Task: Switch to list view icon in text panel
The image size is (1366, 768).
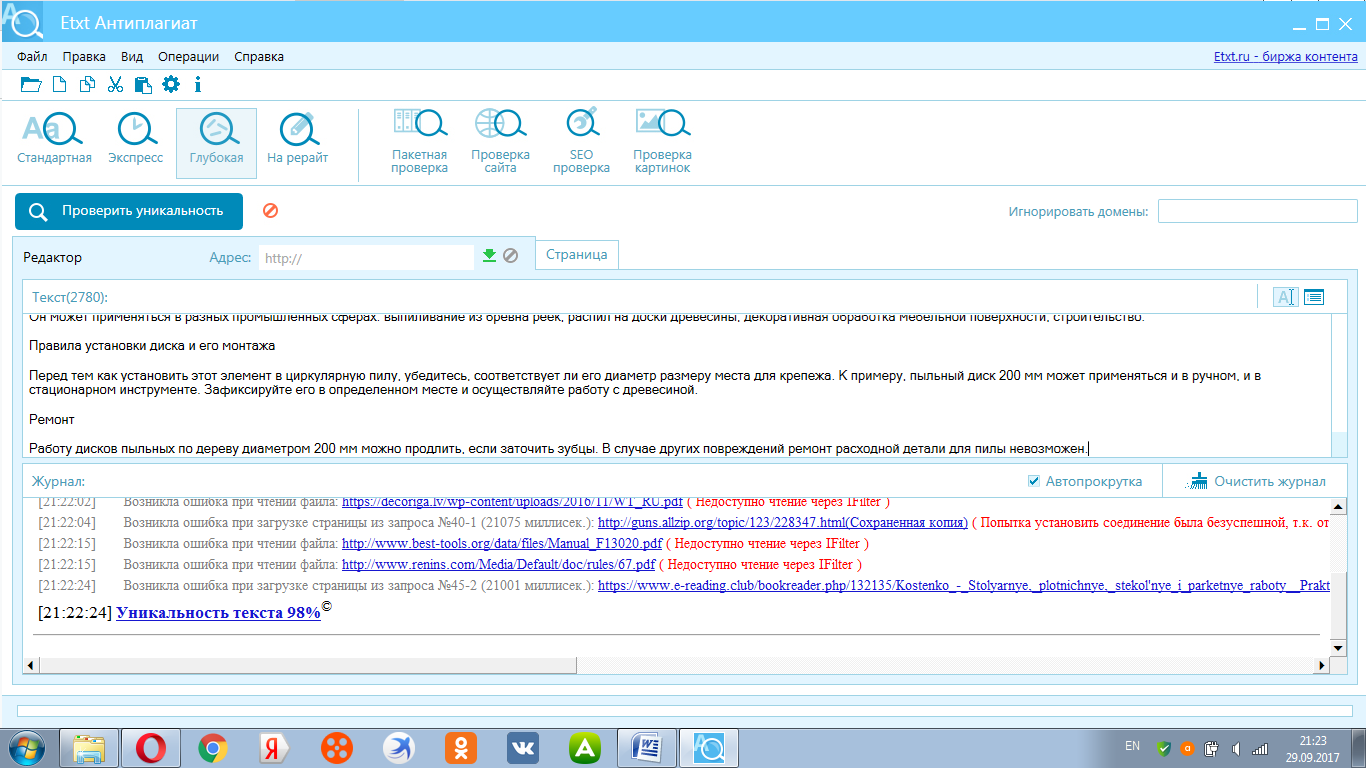Action: pyautogui.click(x=1313, y=297)
